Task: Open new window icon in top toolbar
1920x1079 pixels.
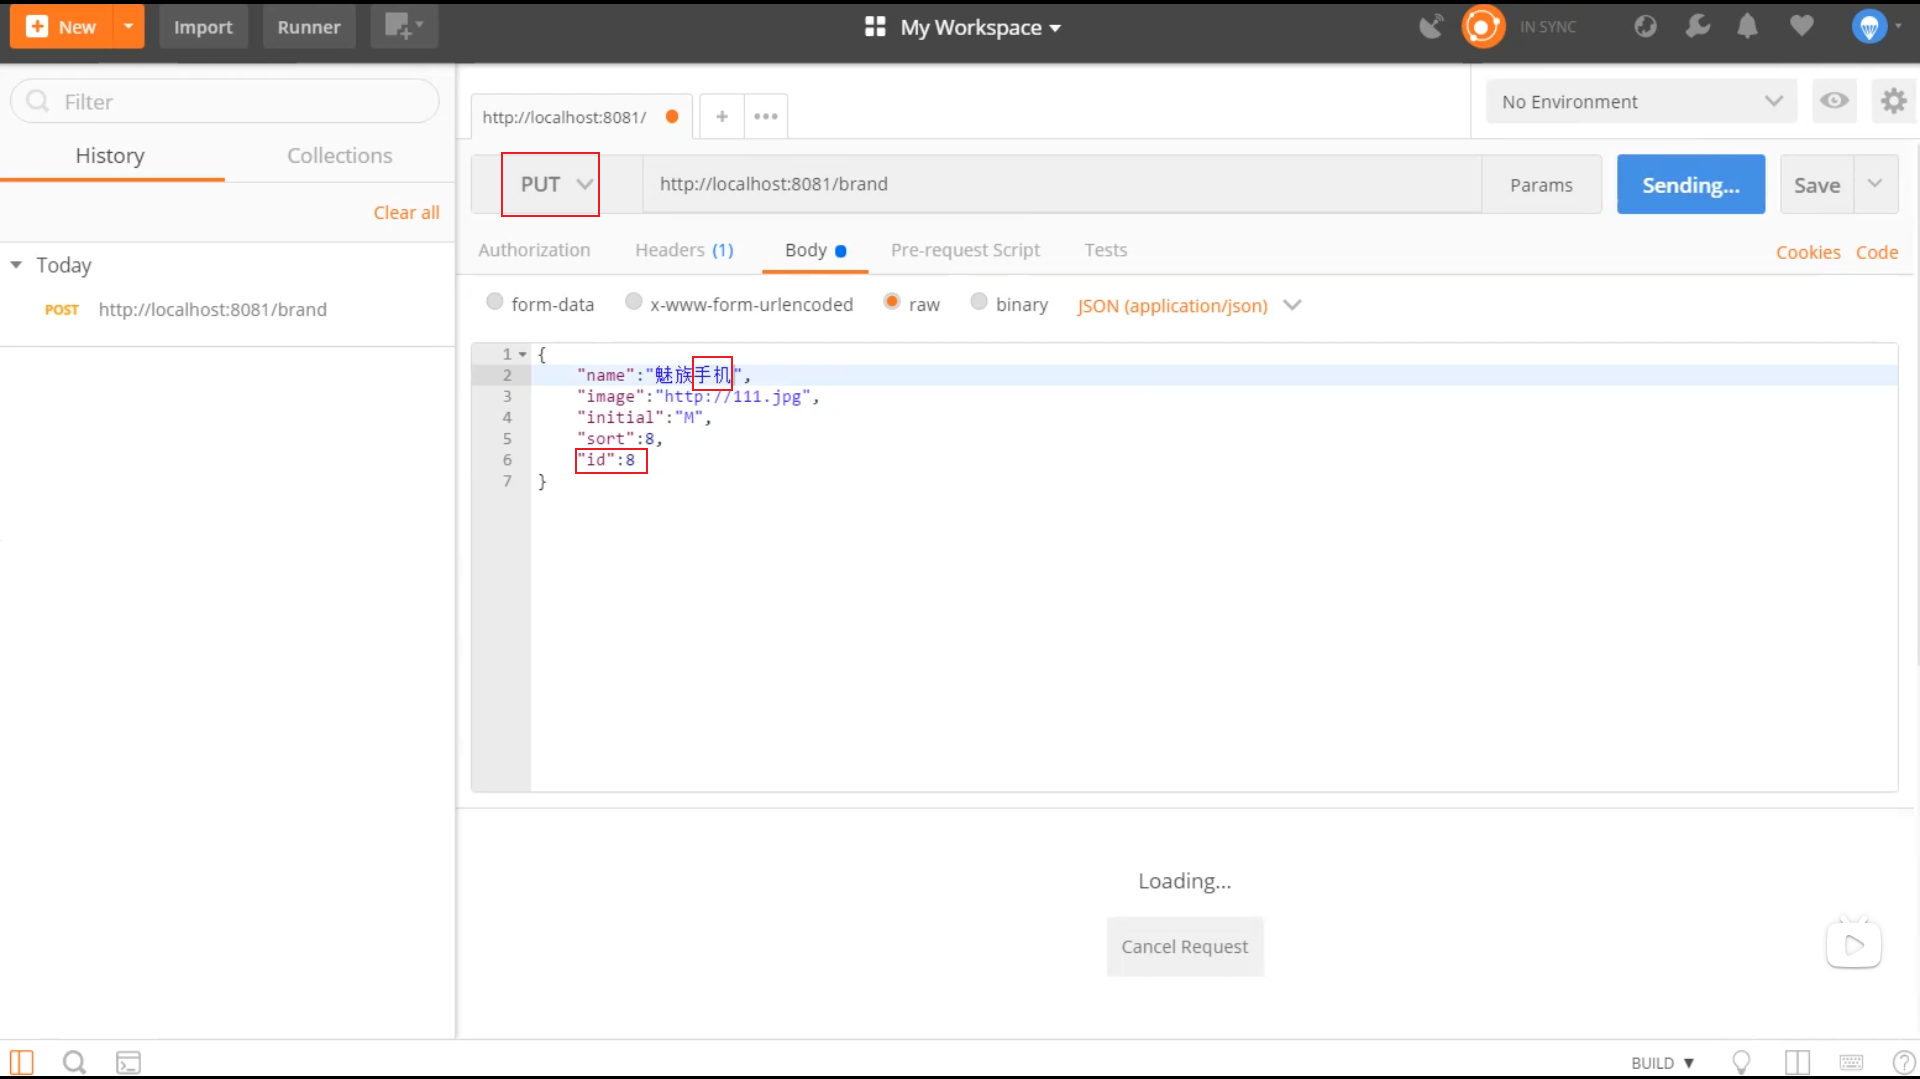Action: coord(404,27)
